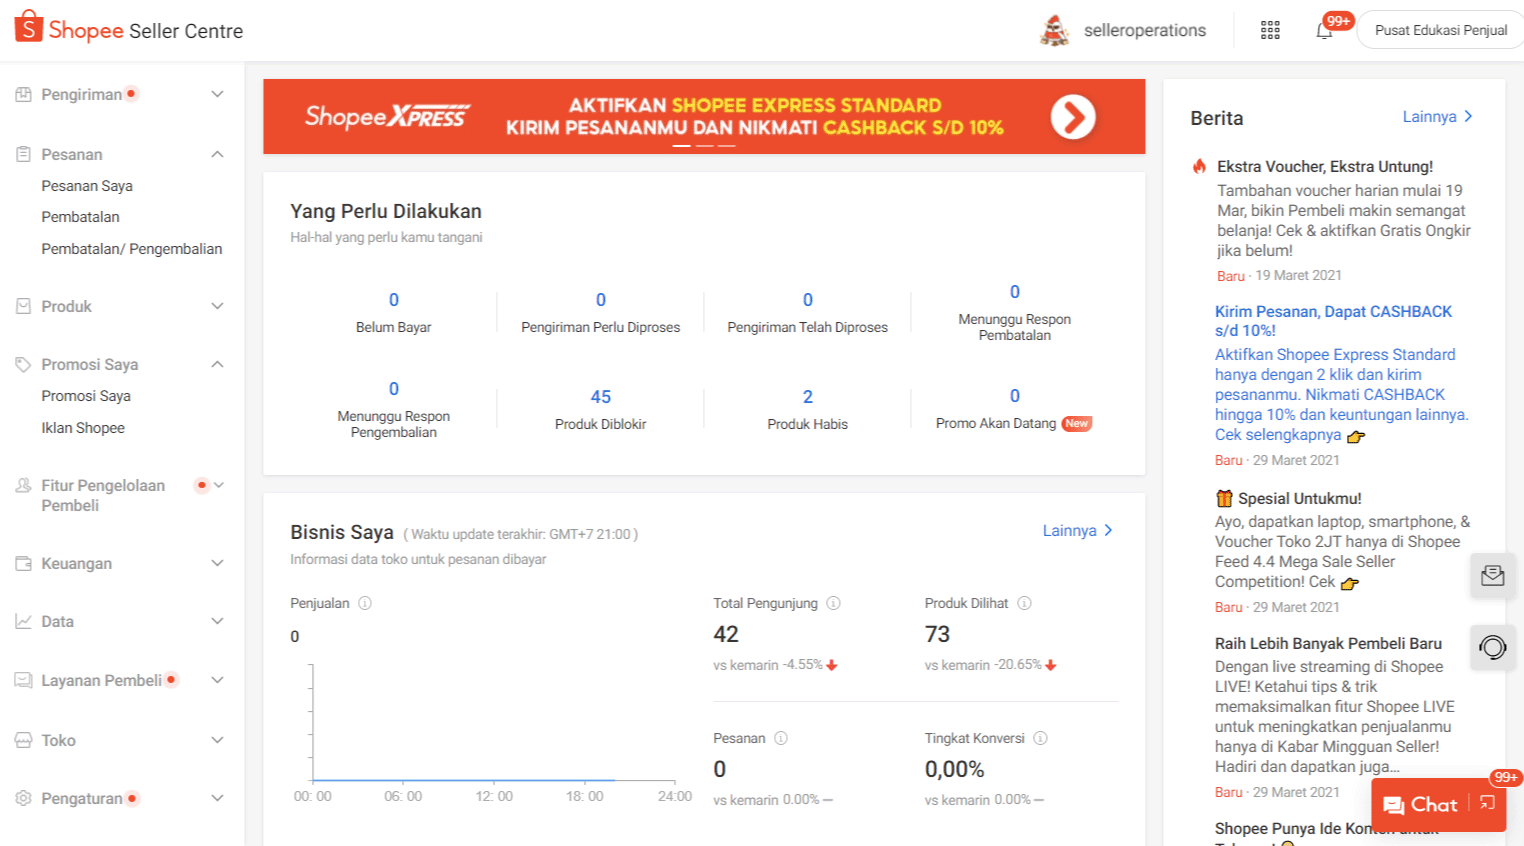Click the fire icon beside Ekstra Voucher news
This screenshot has height=846, width=1524.
click(x=1199, y=166)
